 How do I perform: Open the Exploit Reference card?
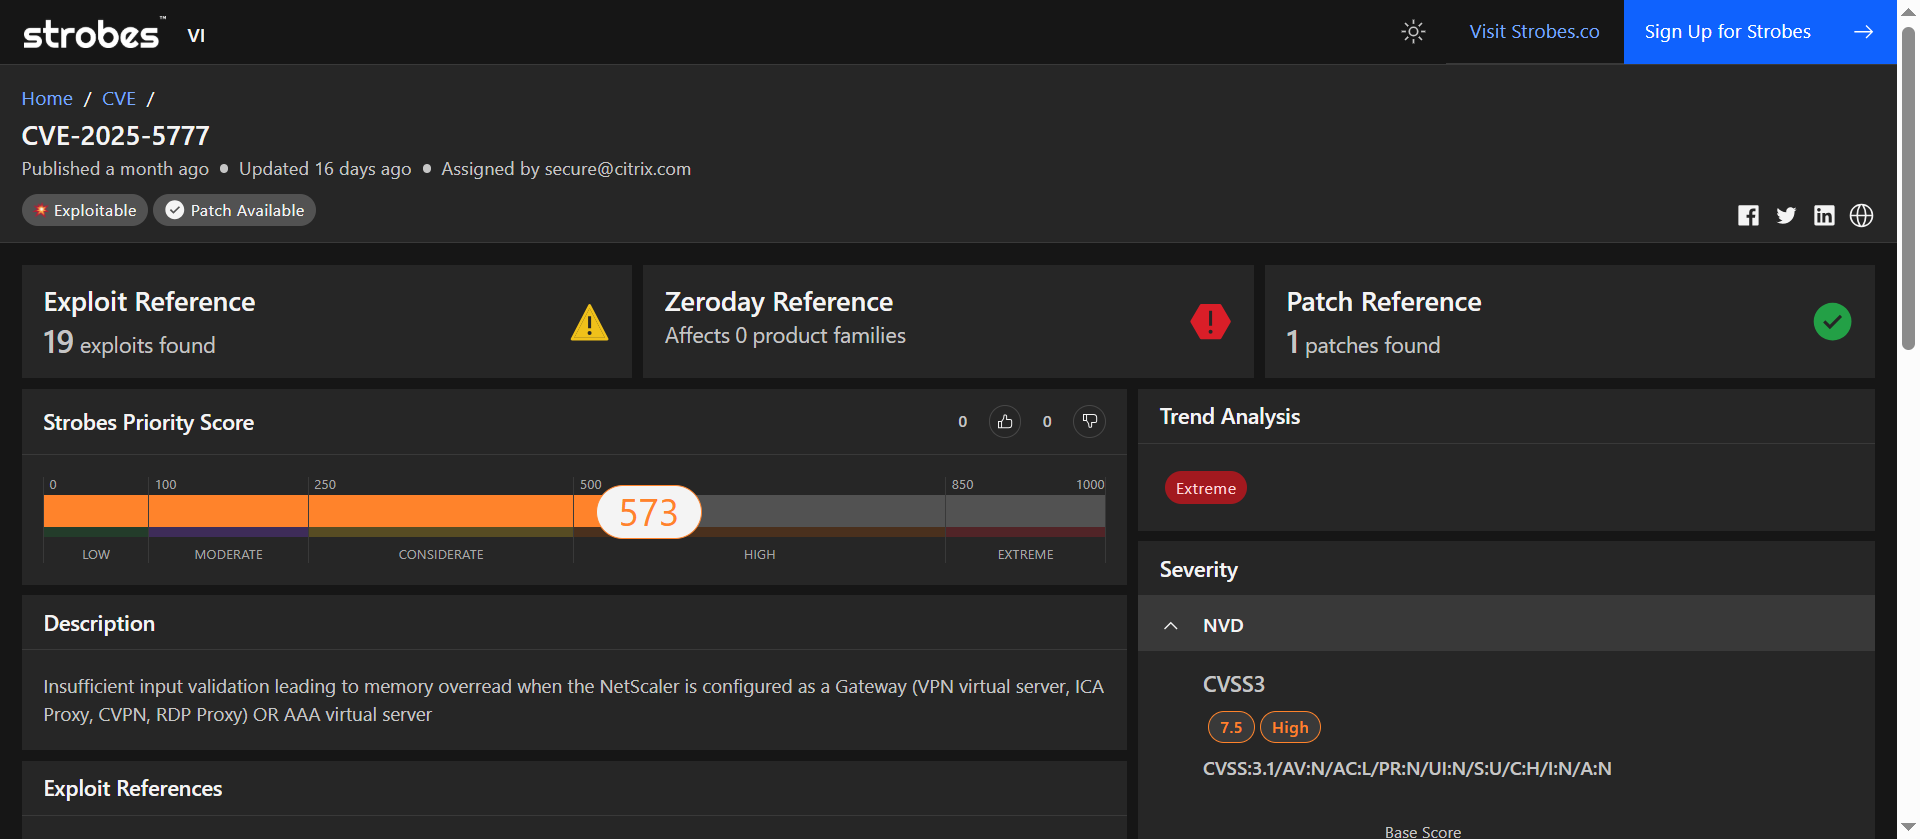coord(327,322)
